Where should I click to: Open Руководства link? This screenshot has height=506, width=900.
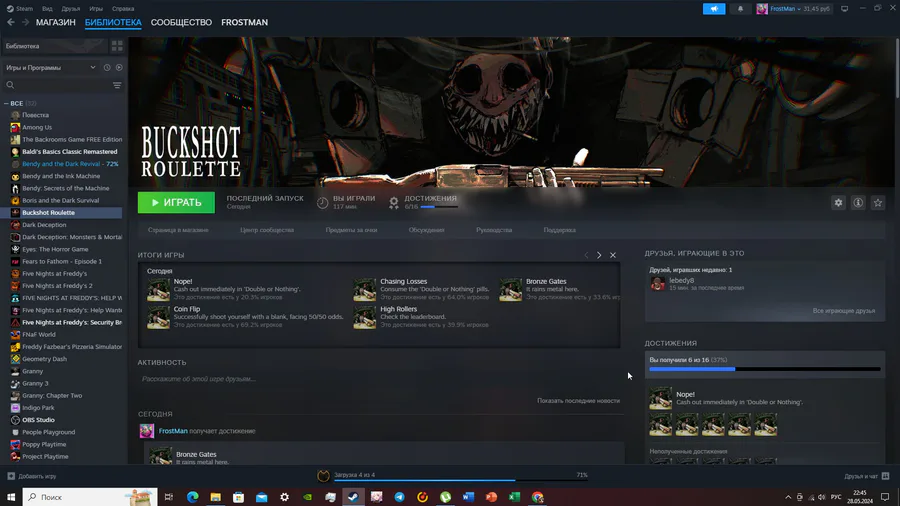click(x=494, y=229)
